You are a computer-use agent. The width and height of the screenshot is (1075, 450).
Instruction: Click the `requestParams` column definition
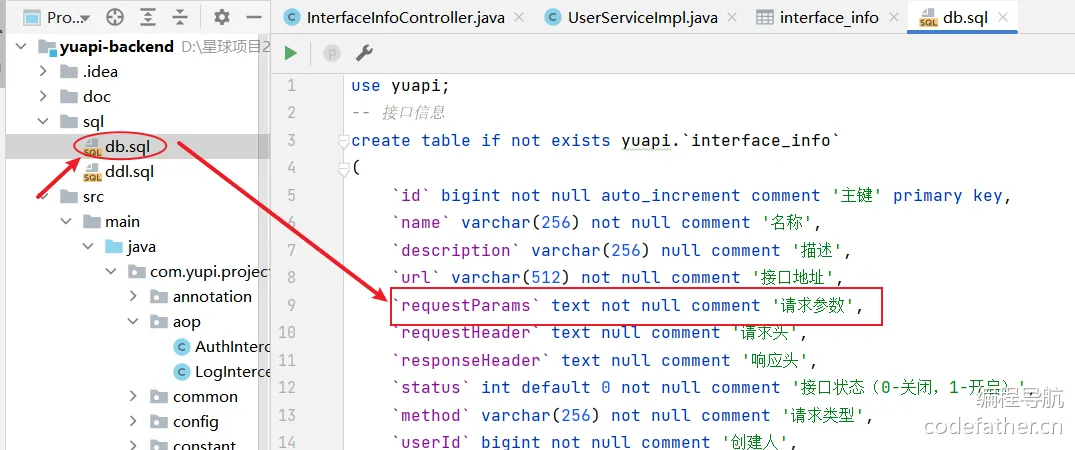pyautogui.click(x=627, y=305)
